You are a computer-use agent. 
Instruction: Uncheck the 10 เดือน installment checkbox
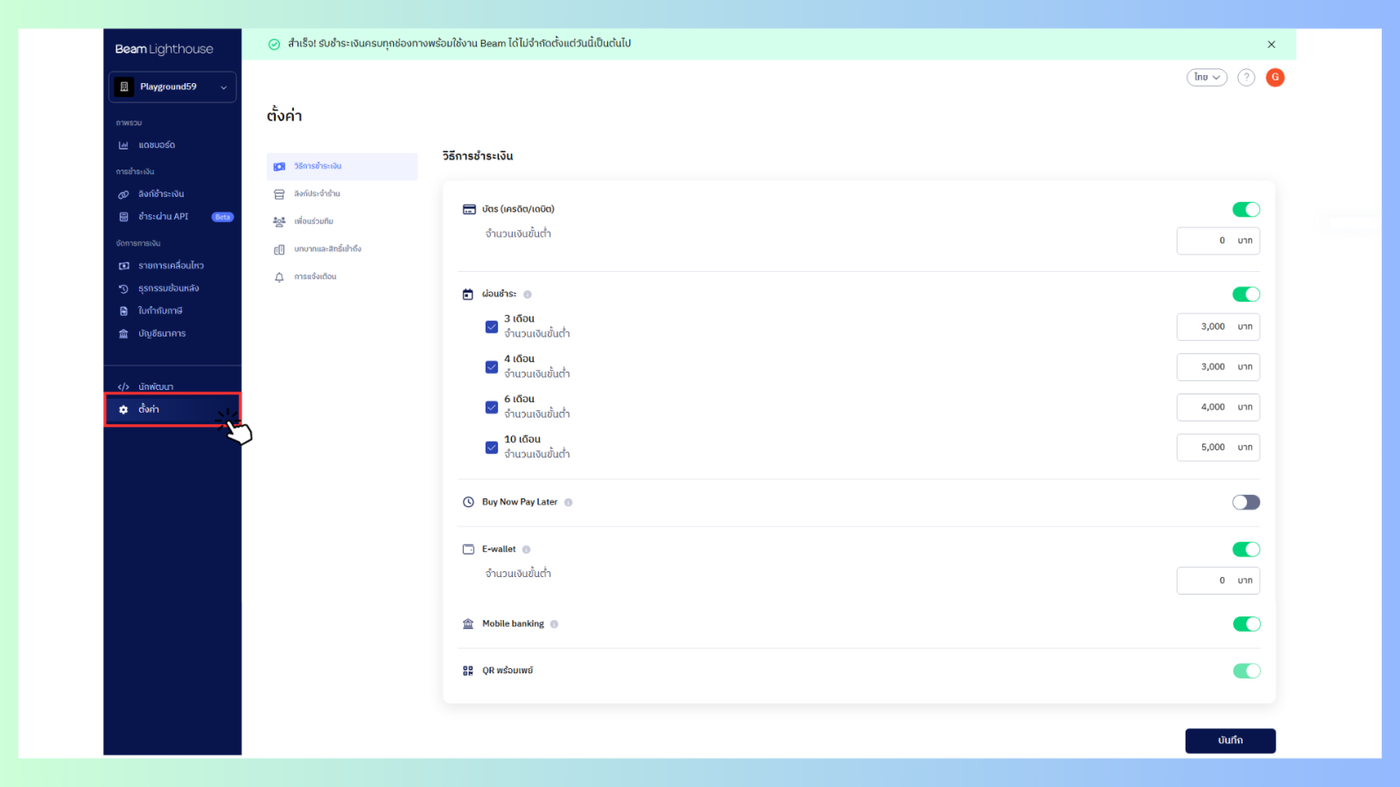coord(492,447)
